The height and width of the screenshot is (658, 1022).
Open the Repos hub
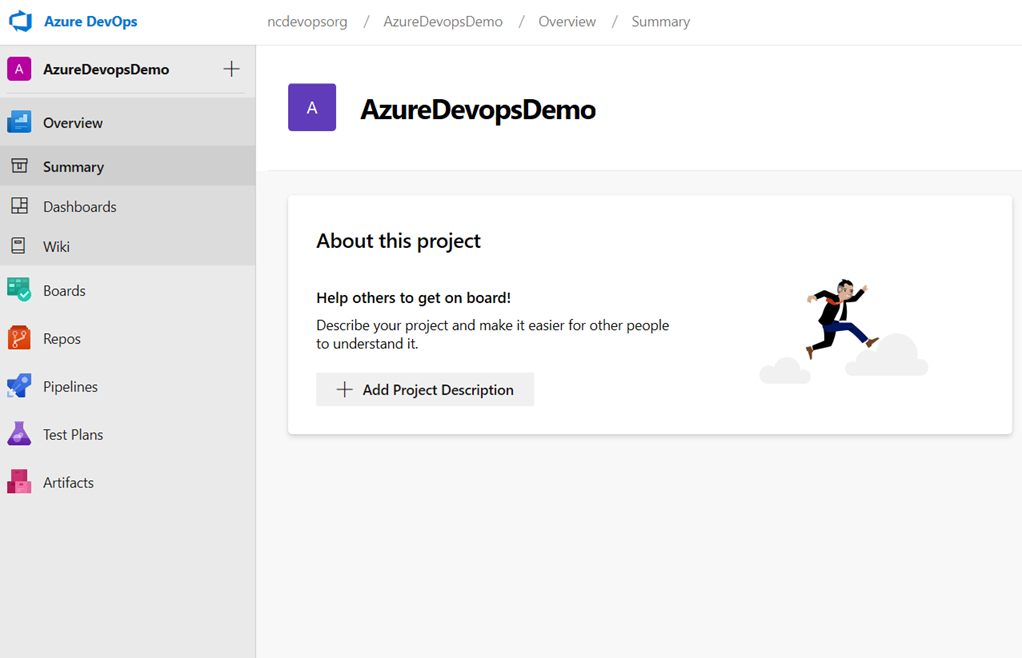coord(128,339)
